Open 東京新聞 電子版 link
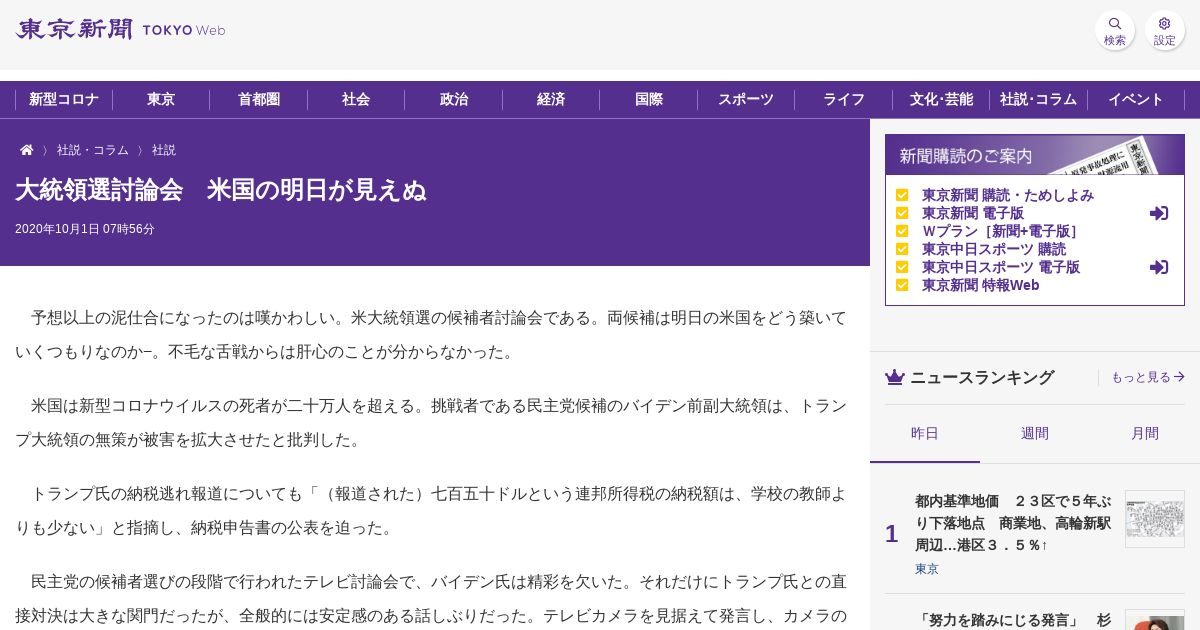Image resolution: width=1200 pixels, height=630 pixels. [973, 213]
